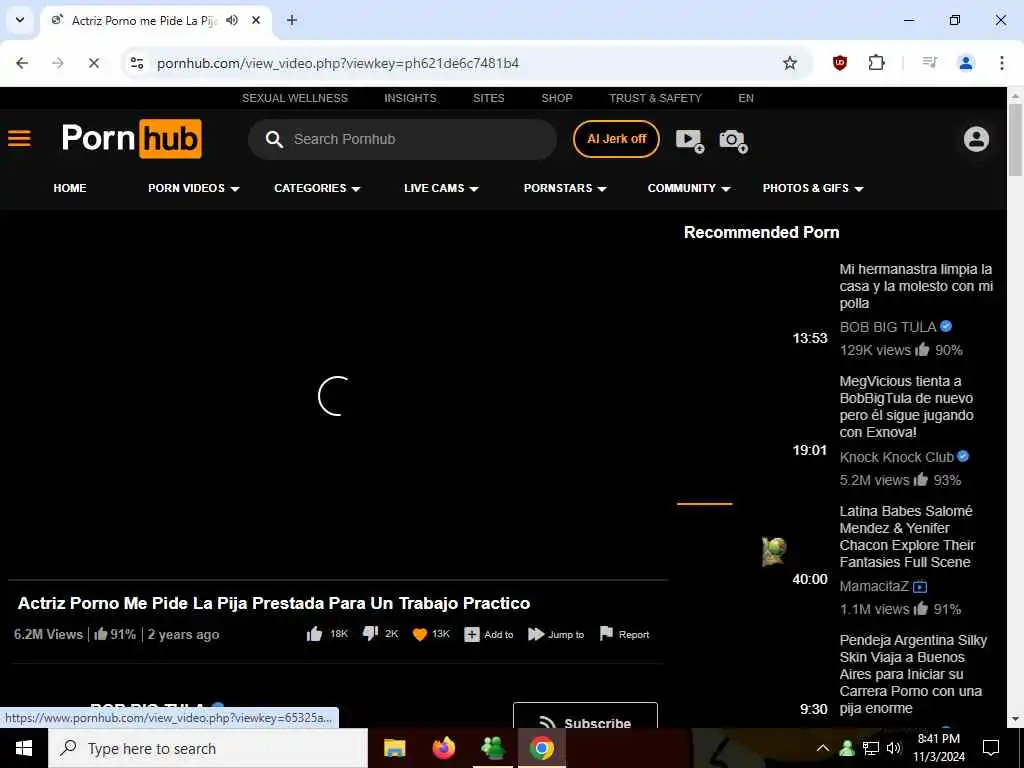Open the SHOP link
The height and width of the screenshot is (768, 1024).
[x=556, y=98]
